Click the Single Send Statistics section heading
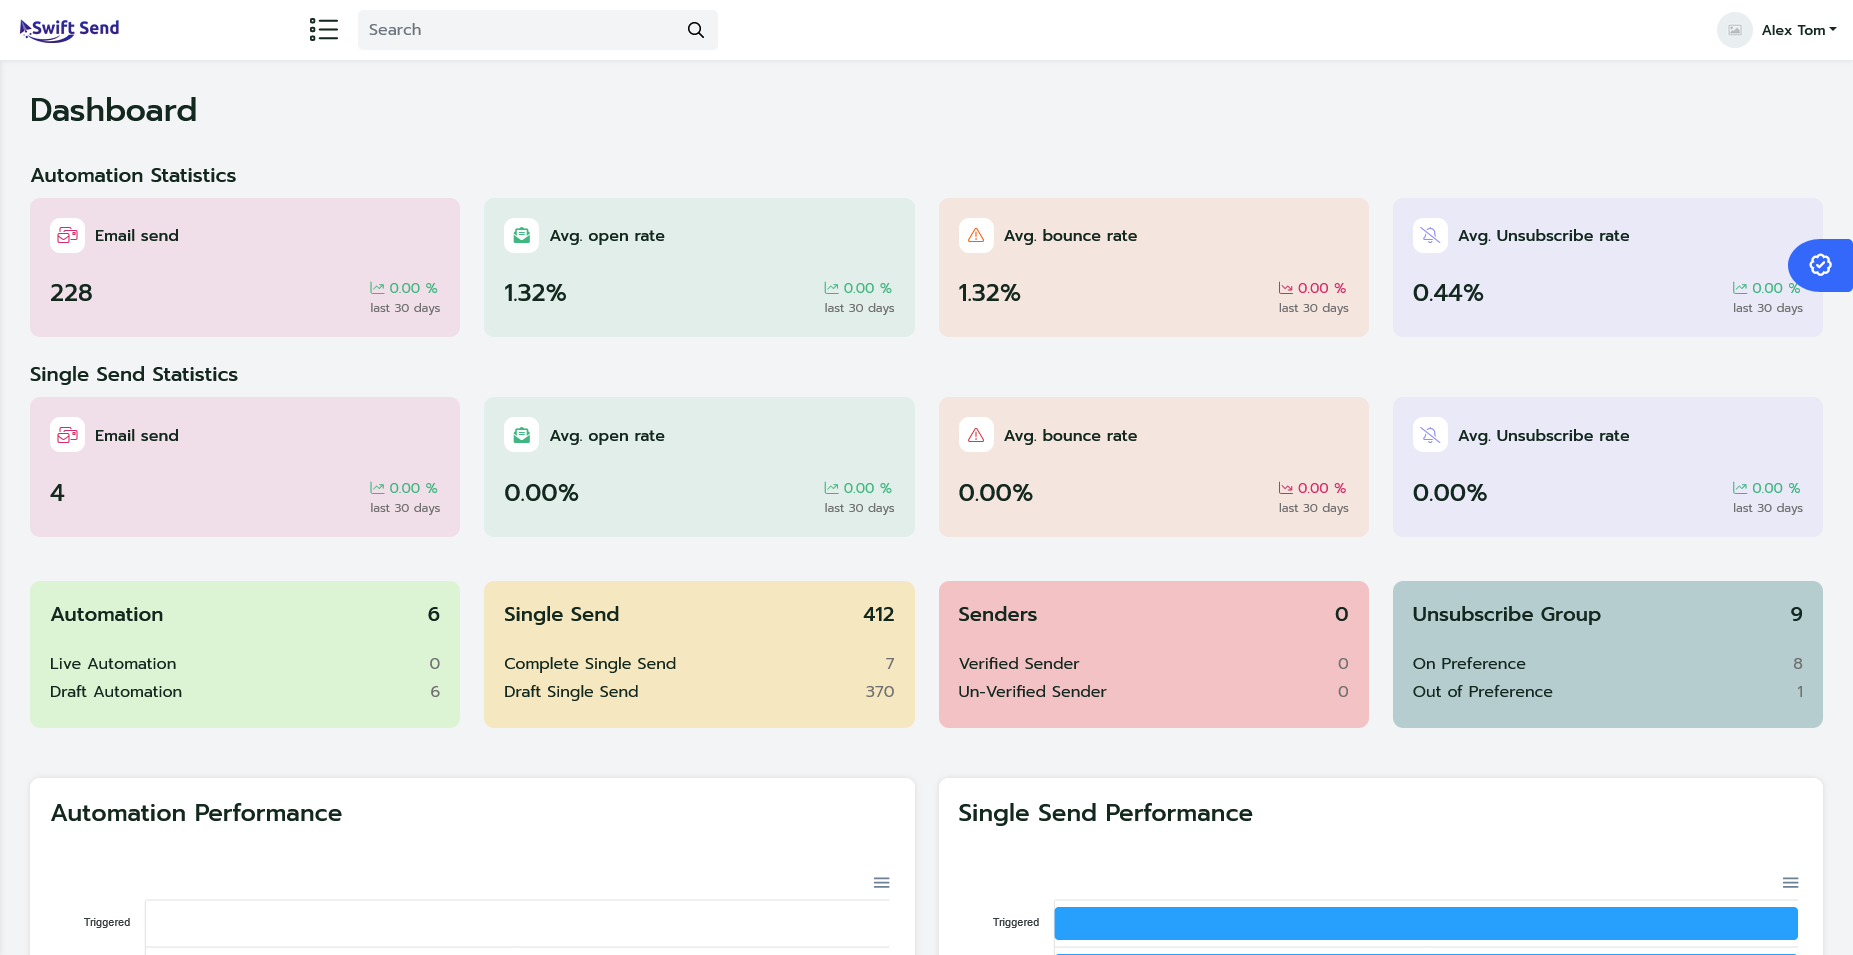This screenshot has width=1853, height=955. tap(134, 374)
